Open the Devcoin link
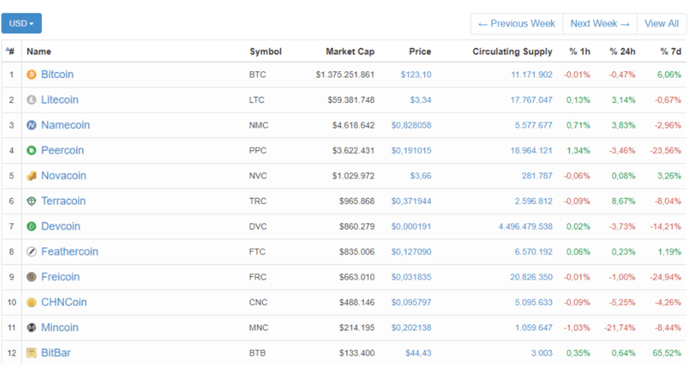This screenshot has height=365, width=696. point(60,226)
